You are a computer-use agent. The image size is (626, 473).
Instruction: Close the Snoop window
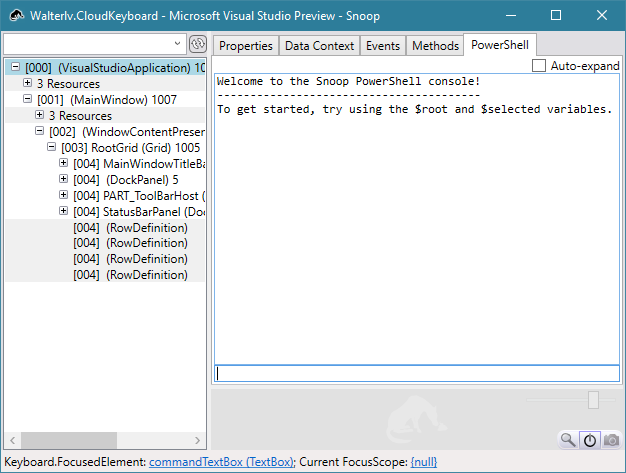[x=602, y=16]
